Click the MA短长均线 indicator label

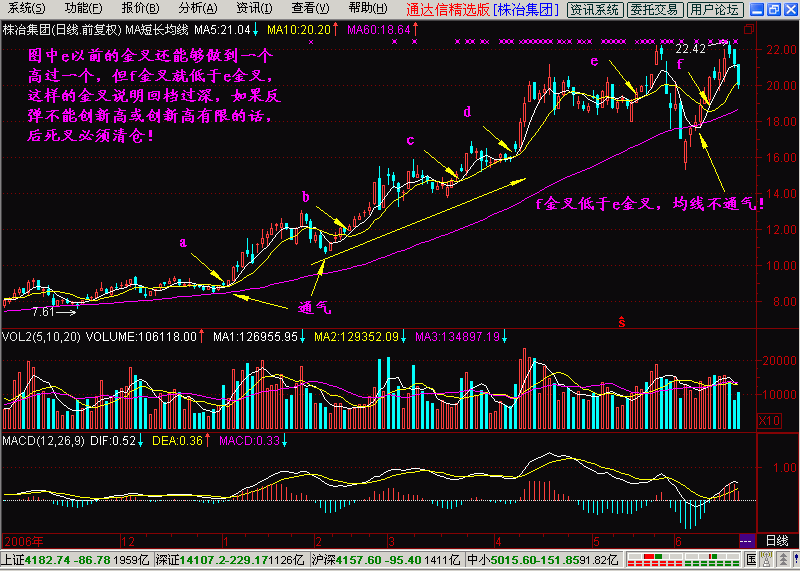(x=158, y=29)
